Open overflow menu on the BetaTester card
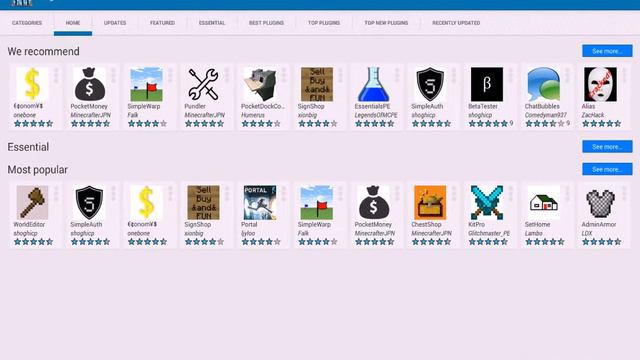 click(x=511, y=76)
